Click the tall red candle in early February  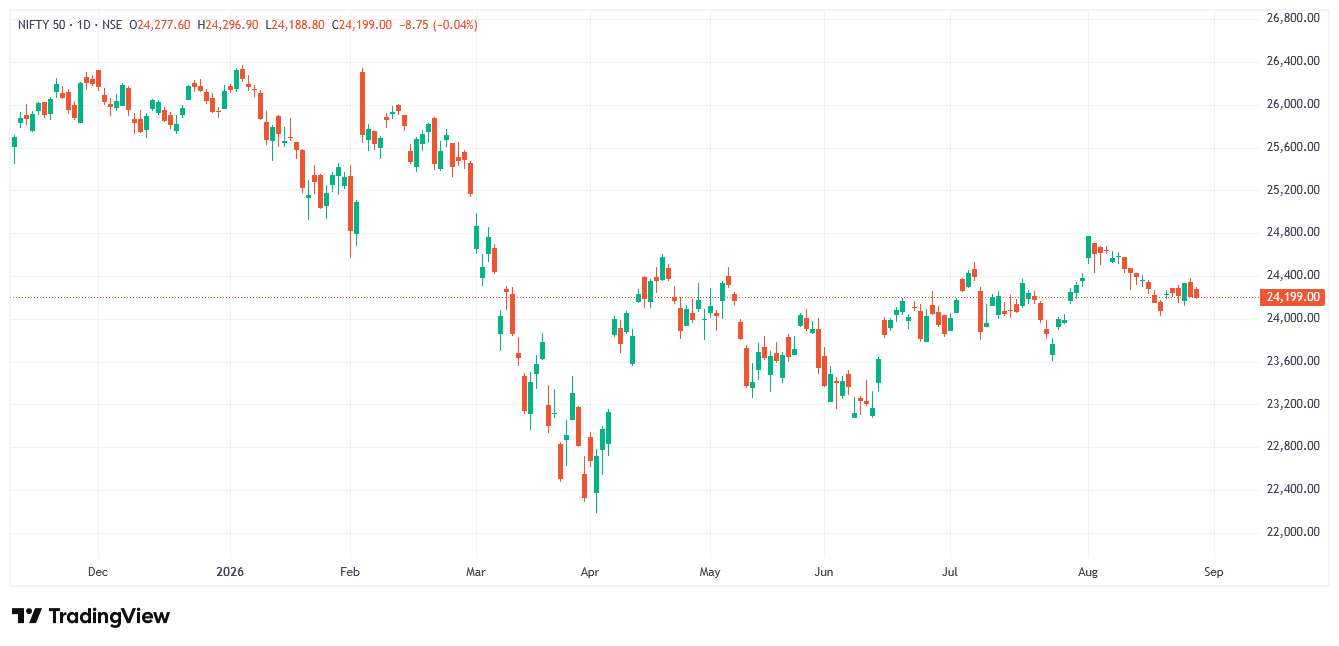pyautogui.click(x=362, y=102)
